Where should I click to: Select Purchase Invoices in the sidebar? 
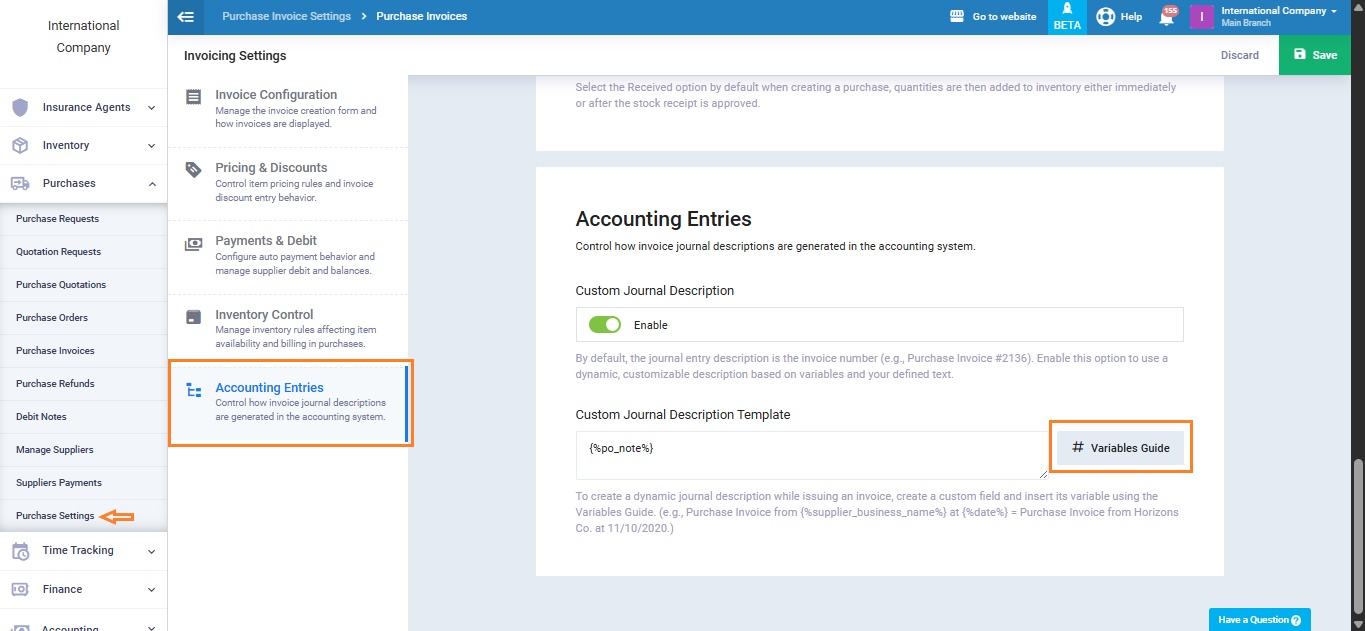[x=55, y=351]
